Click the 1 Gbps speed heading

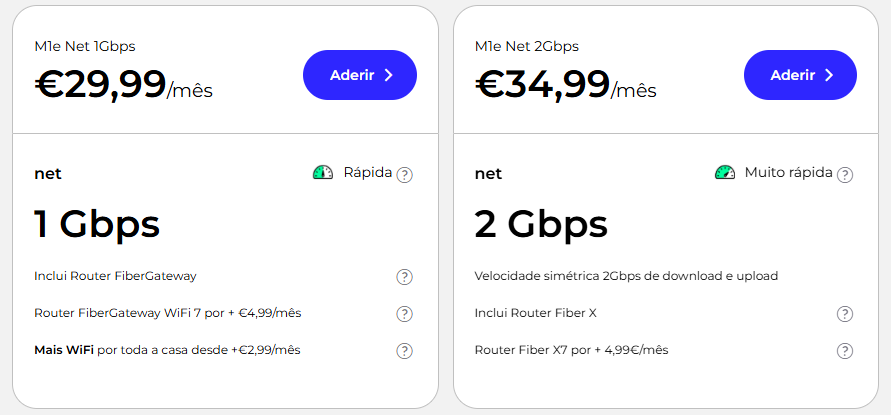point(97,224)
